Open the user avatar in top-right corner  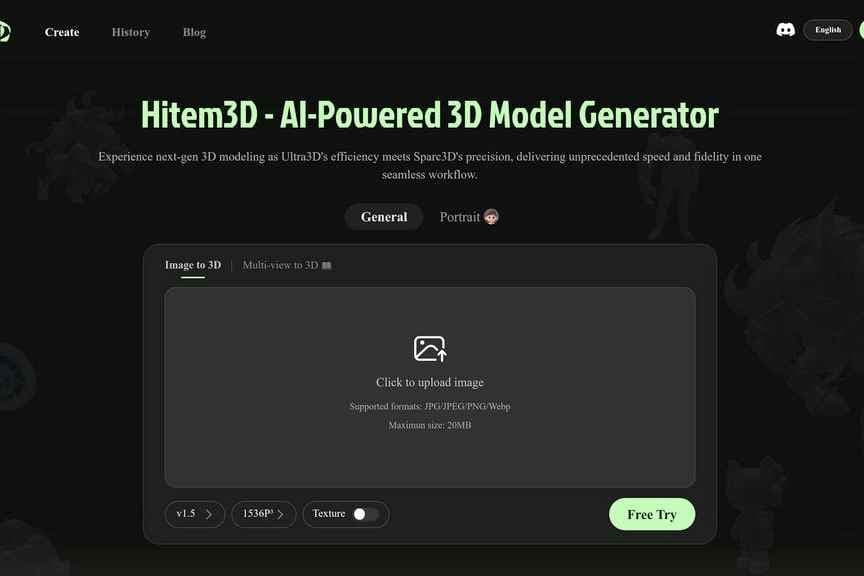859,30
